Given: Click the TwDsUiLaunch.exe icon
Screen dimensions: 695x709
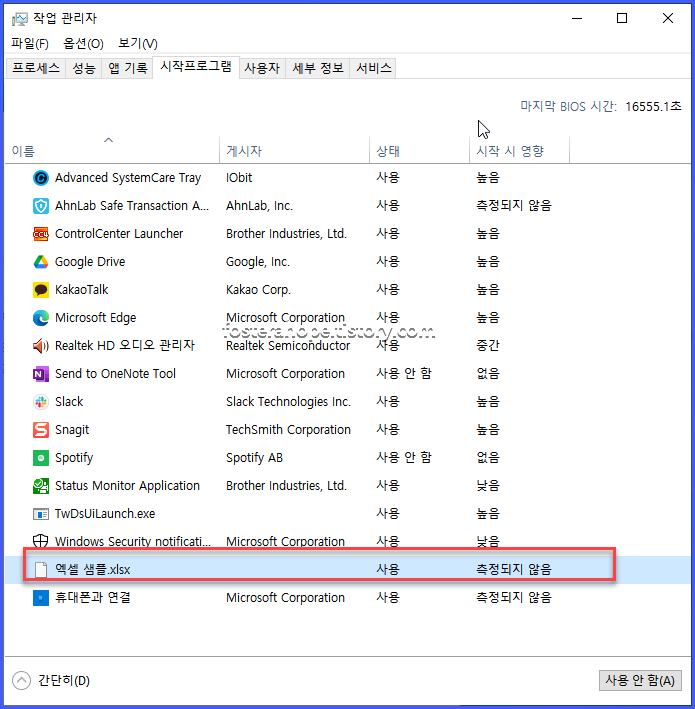Looking at the screenshot, I should [41, 514].
